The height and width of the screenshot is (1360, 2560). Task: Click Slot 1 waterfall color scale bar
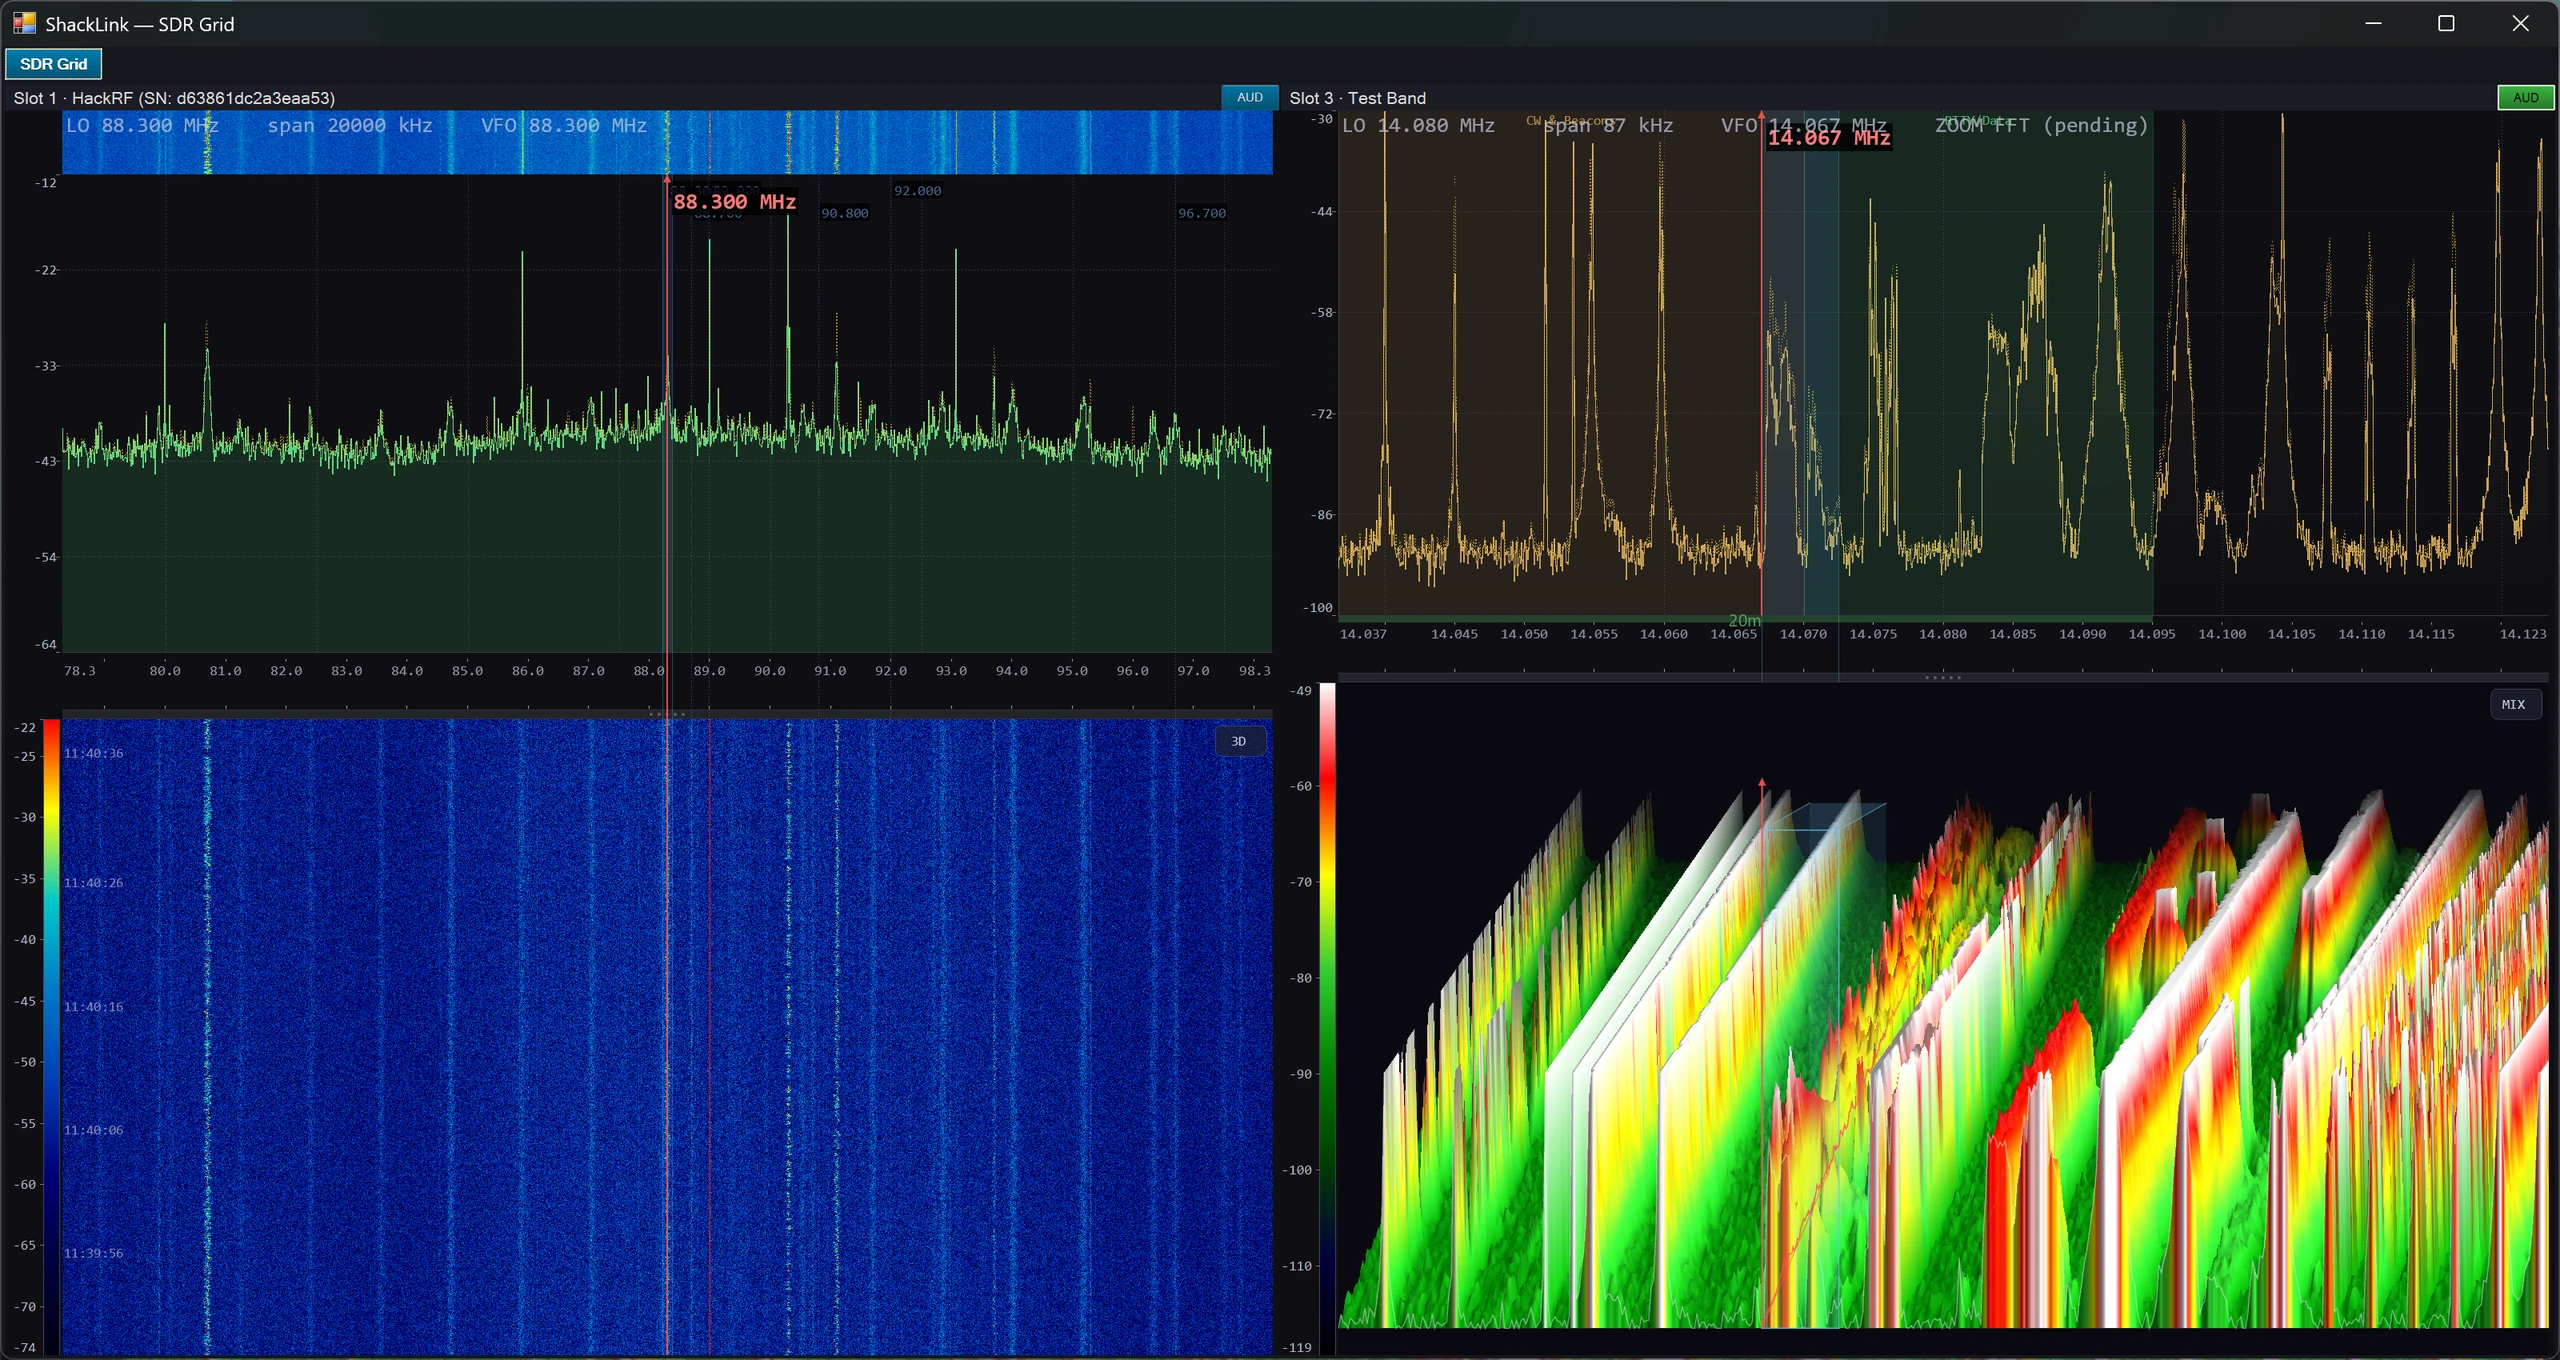tap(50, 1037)
